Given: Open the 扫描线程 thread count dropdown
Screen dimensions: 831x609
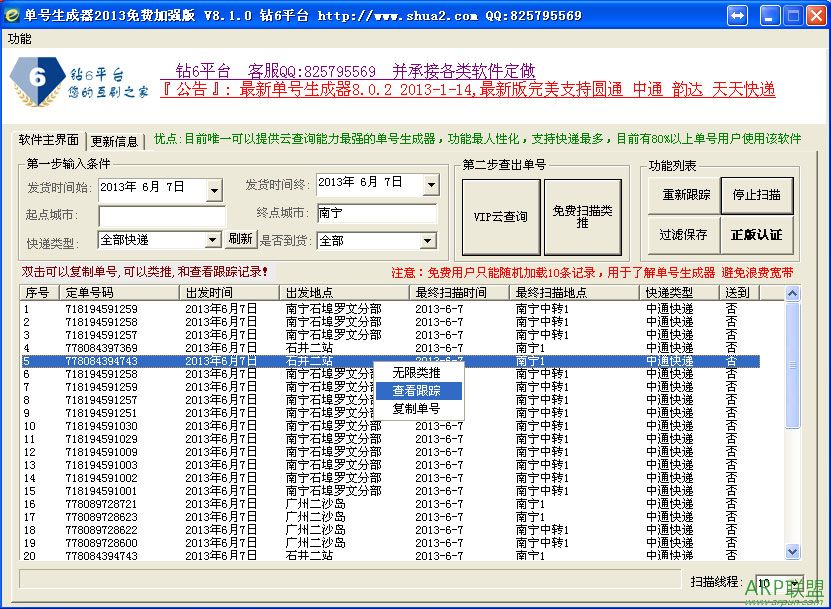Looking at the screenshot, I should click(x=794, y=583).
